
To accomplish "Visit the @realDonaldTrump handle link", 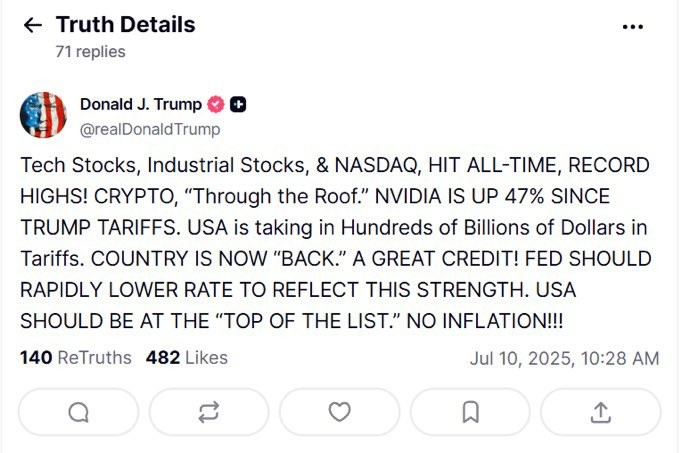I will (150, 130).
